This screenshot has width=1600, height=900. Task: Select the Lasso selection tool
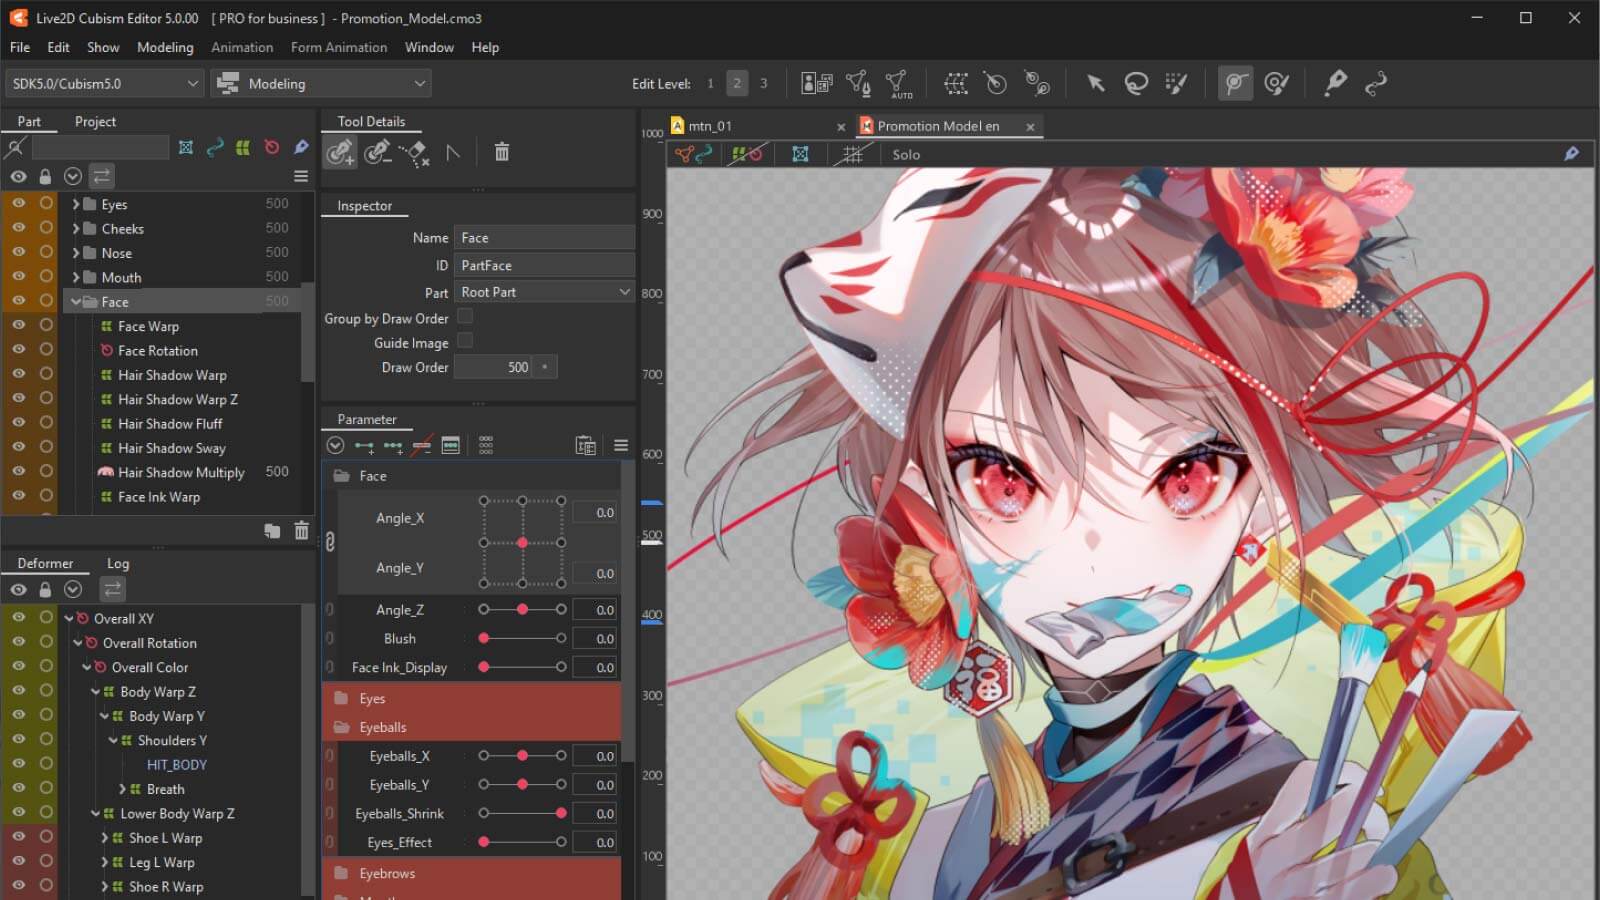pos(1136,83)
